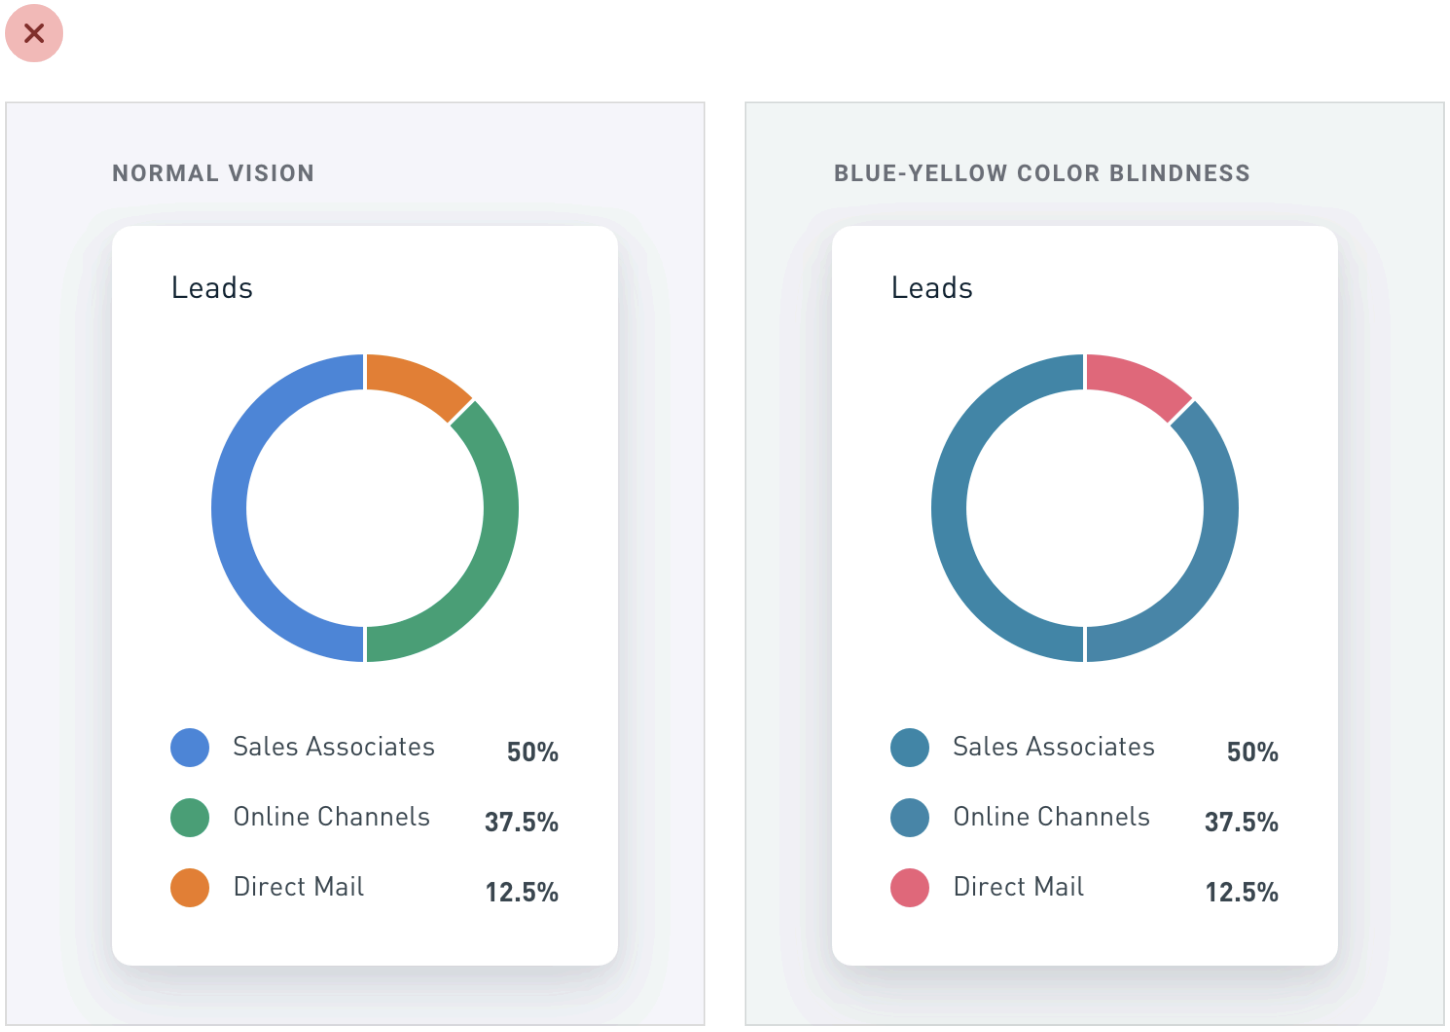The height and width of the screenshot is (1032, 1450).
Task: Click the red X icon at top left
Action: point(34,33)
